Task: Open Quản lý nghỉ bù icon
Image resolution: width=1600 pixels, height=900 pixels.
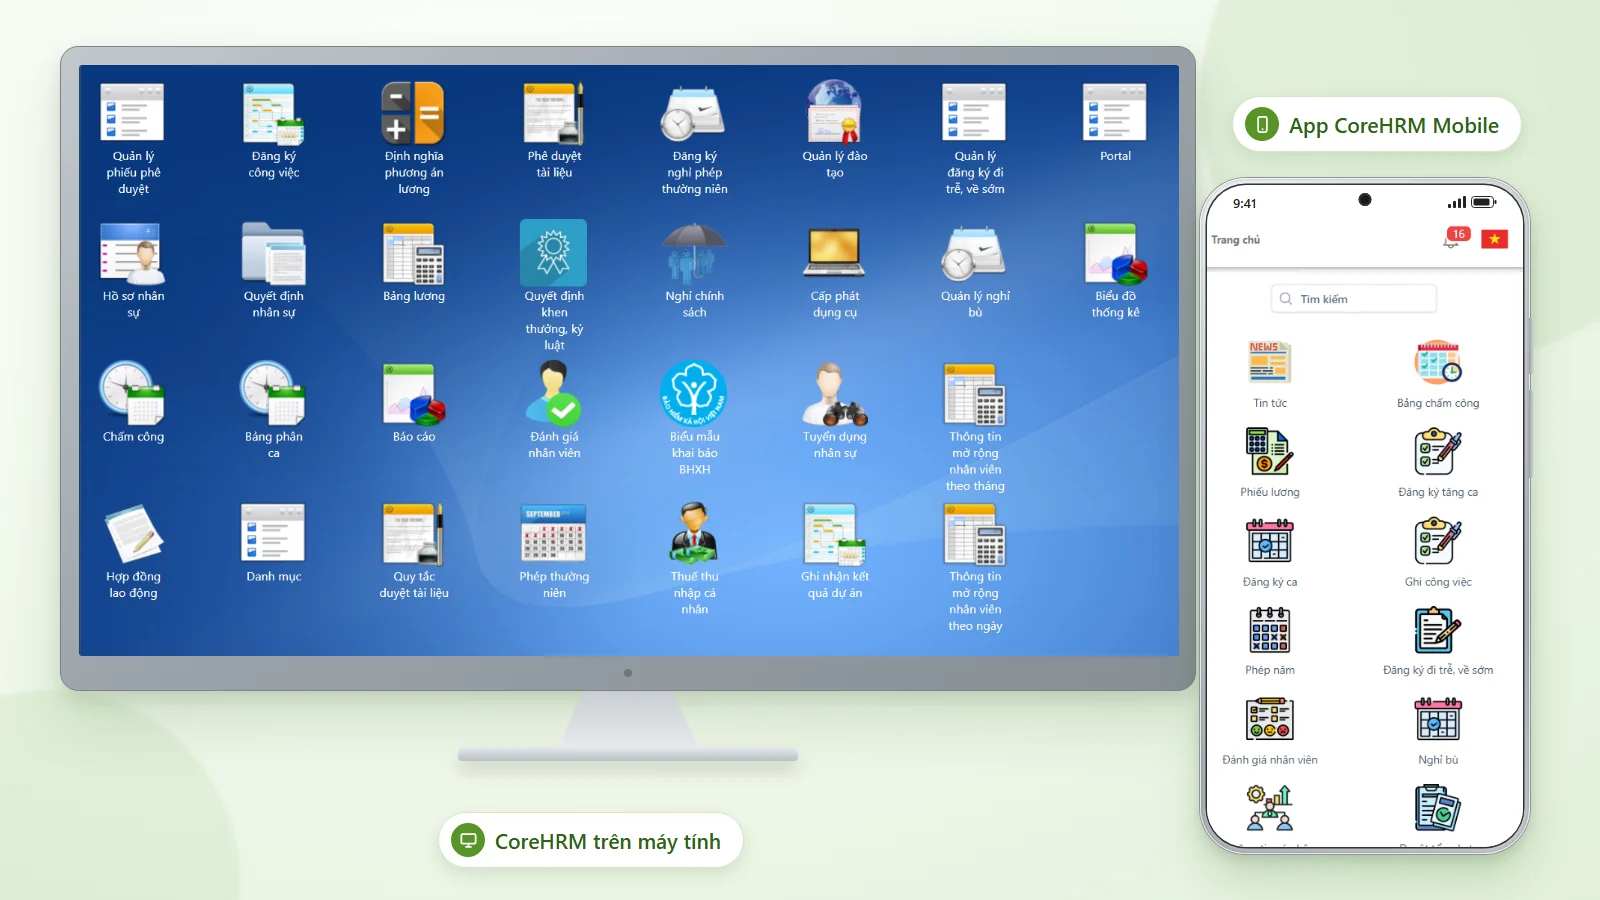Action: [x=975, y=253]
